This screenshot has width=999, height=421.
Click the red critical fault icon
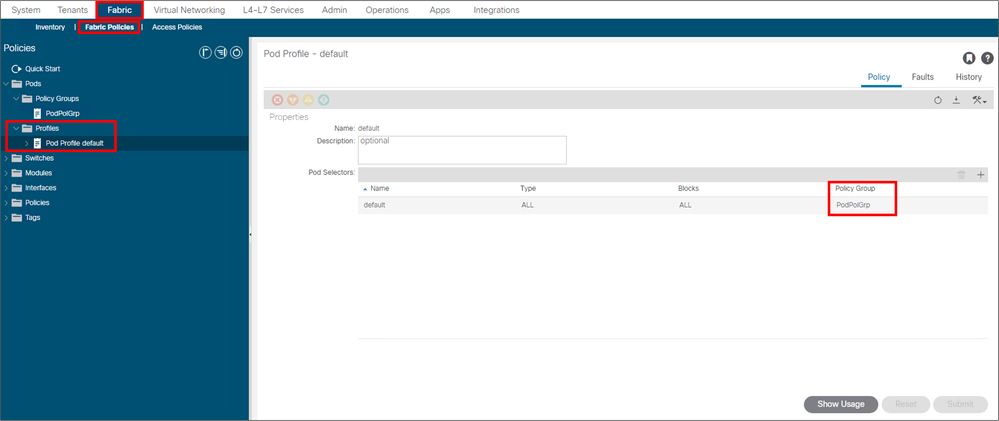pos(277,99)
